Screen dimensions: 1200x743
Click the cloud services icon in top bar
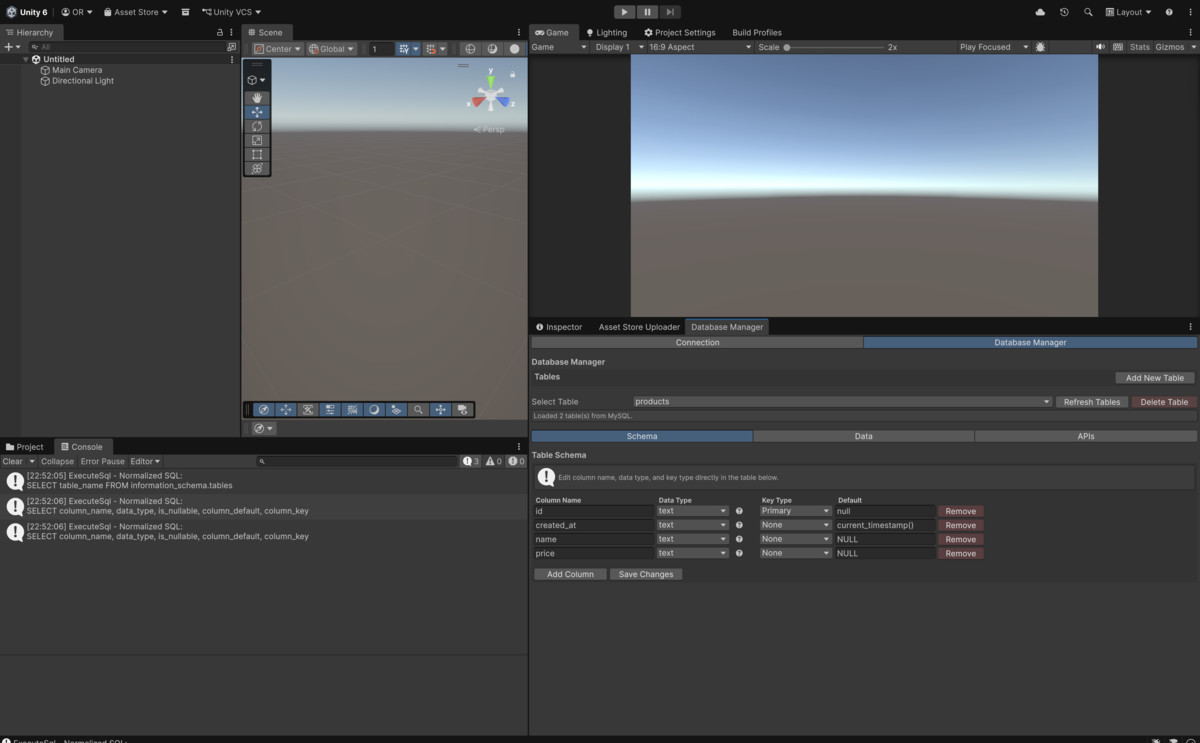1040,12
